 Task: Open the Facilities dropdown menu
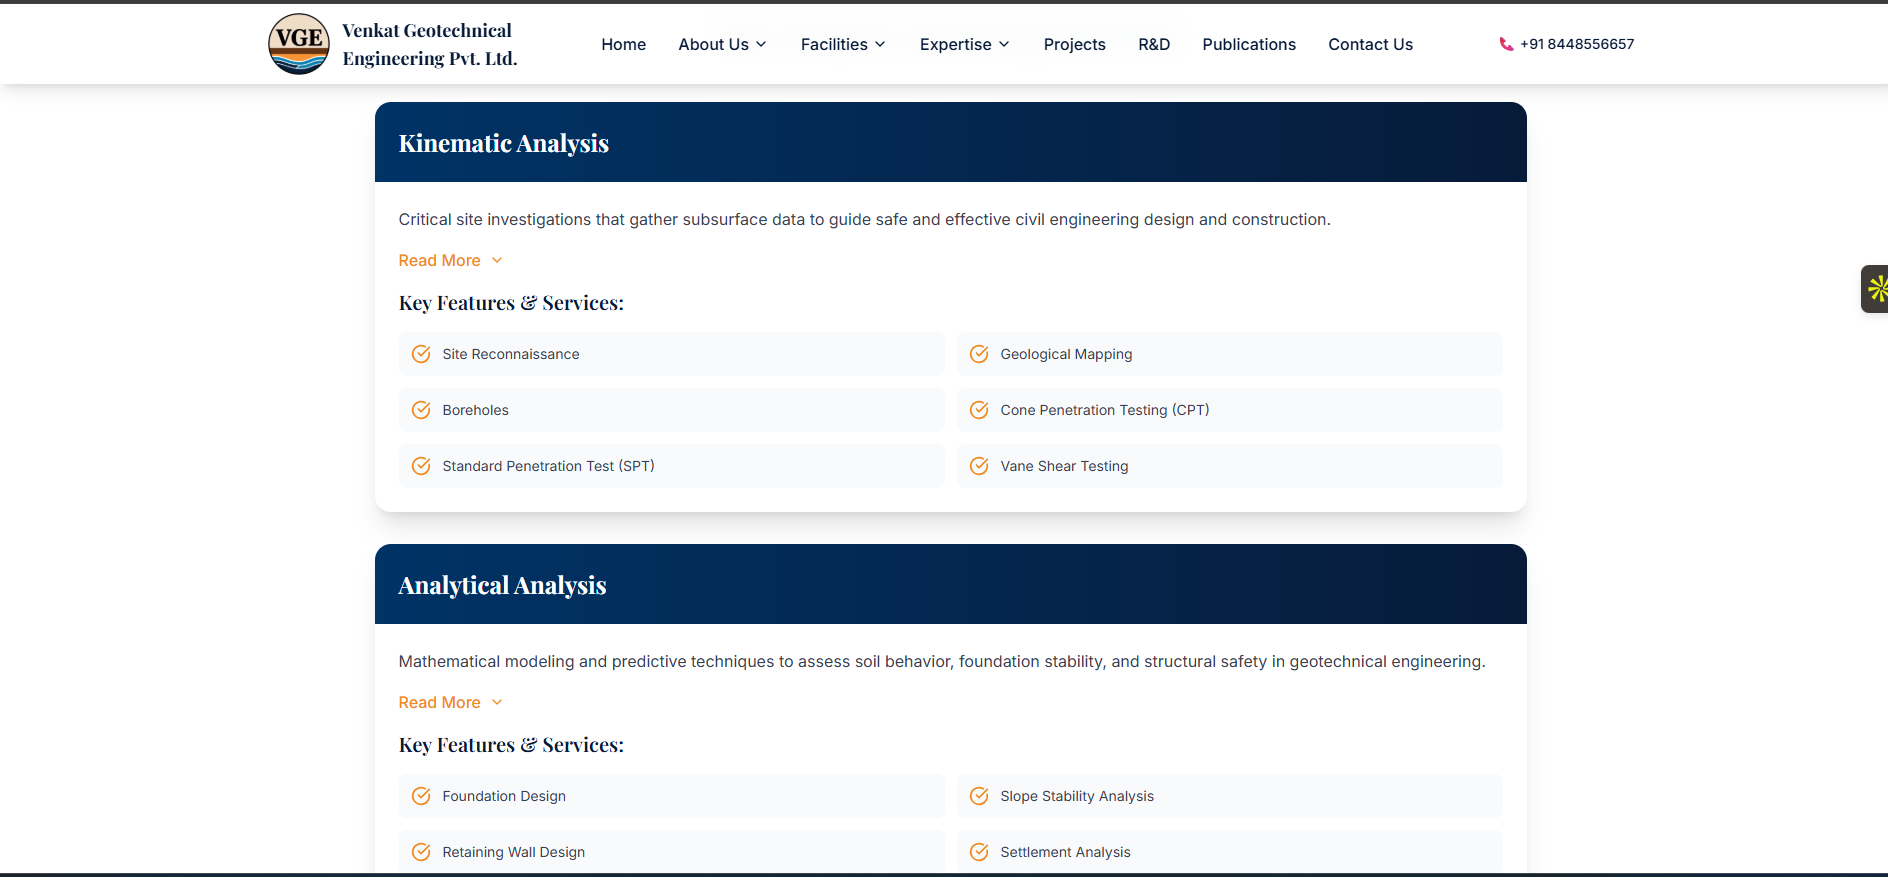tap(843, 44)
